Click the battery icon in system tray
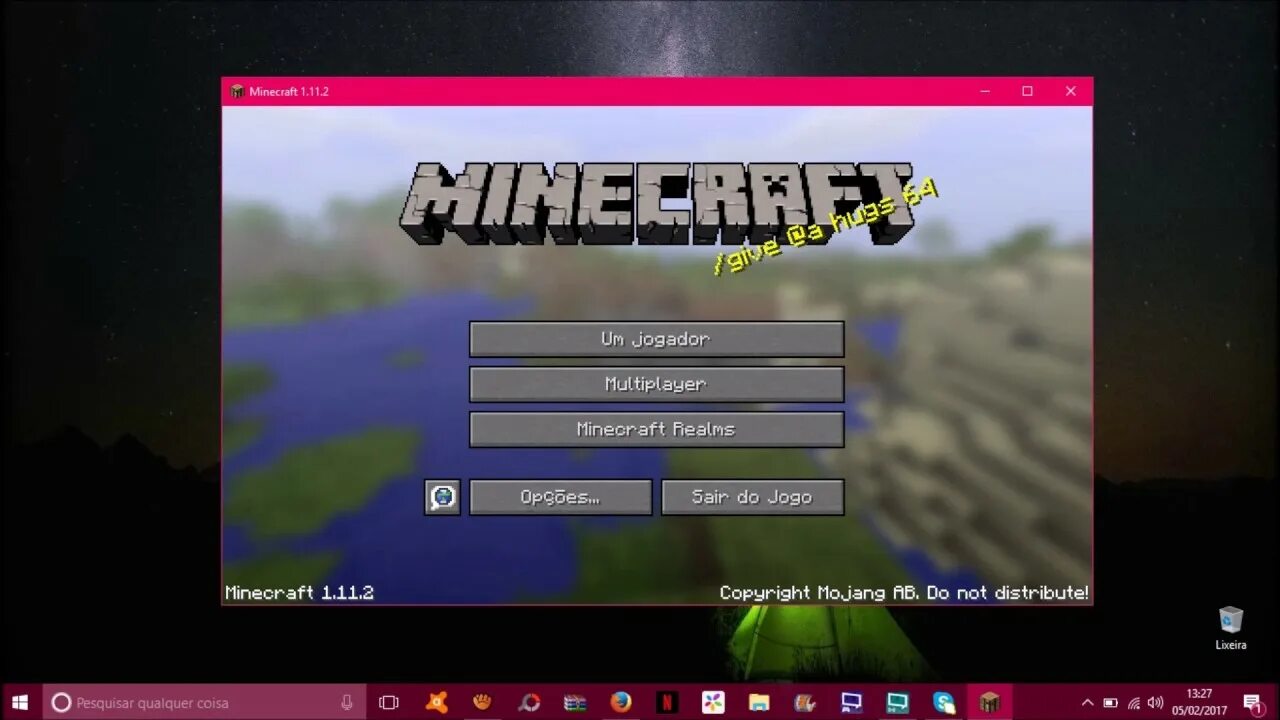Viewport: 1280px width, 720px height. pos(1110,703)
